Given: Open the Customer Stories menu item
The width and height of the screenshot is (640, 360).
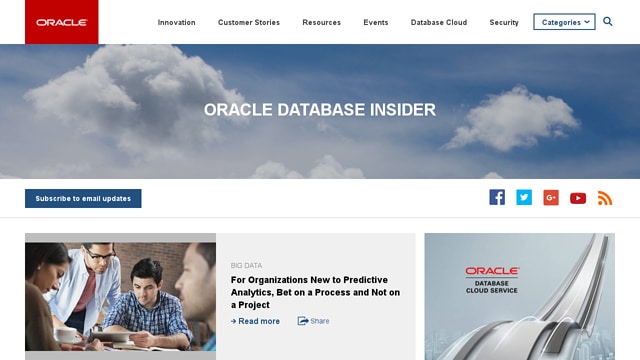Looking at the screenshot, I should coord(249,22).
